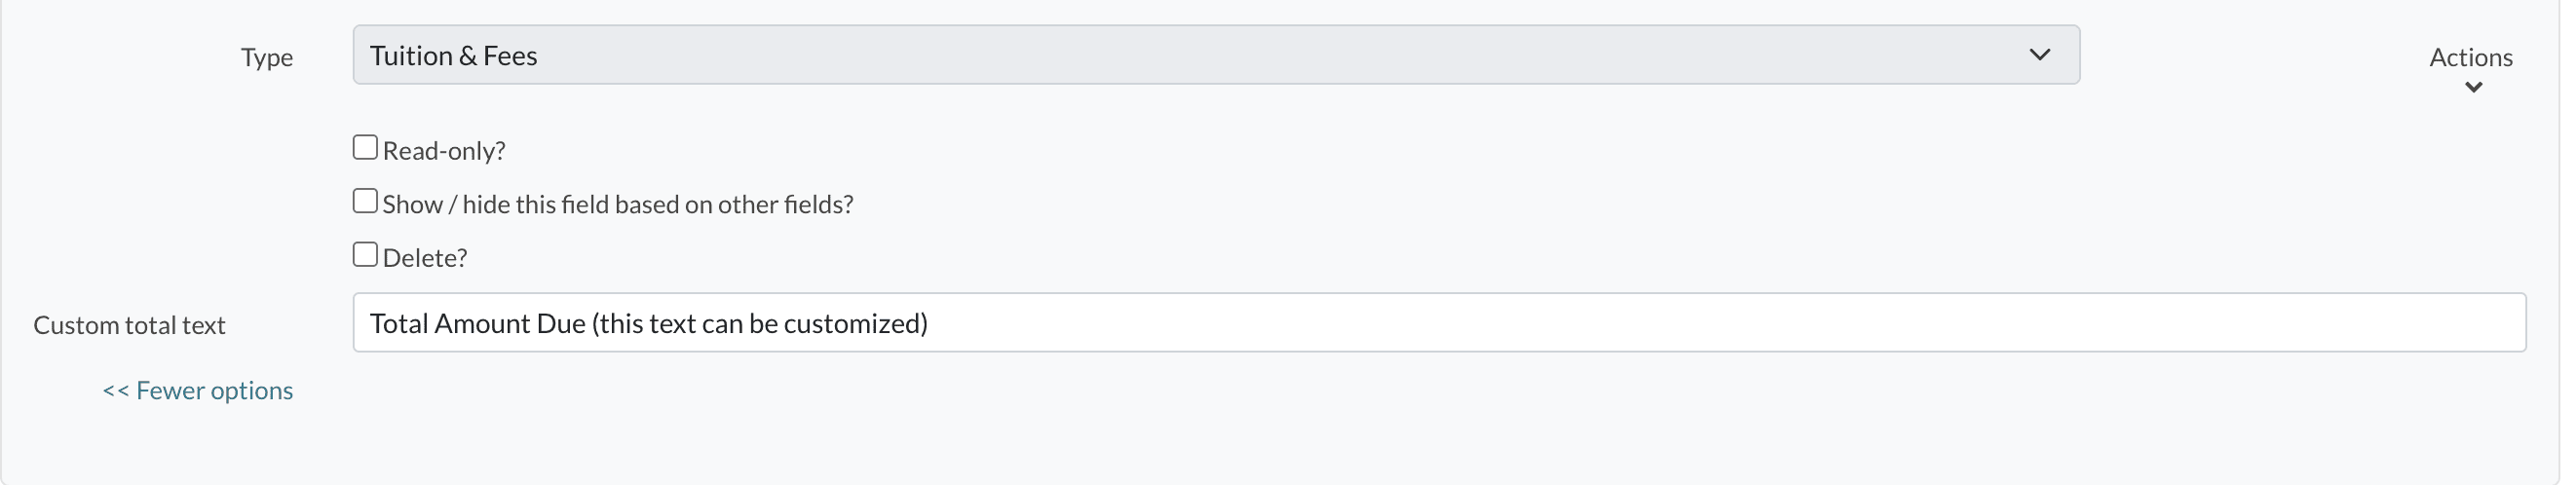This screenshot has height=485, width=2576.
Task: Click the "Custom total text" field label
Action: click(130, 326)
